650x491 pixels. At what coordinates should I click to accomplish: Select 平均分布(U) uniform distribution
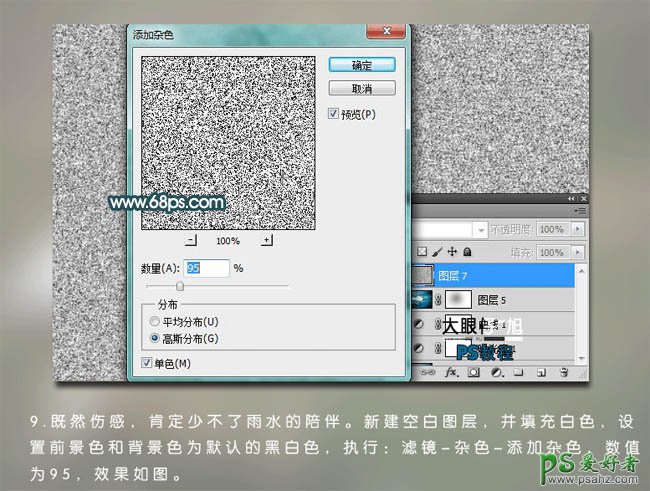[153, 322]
